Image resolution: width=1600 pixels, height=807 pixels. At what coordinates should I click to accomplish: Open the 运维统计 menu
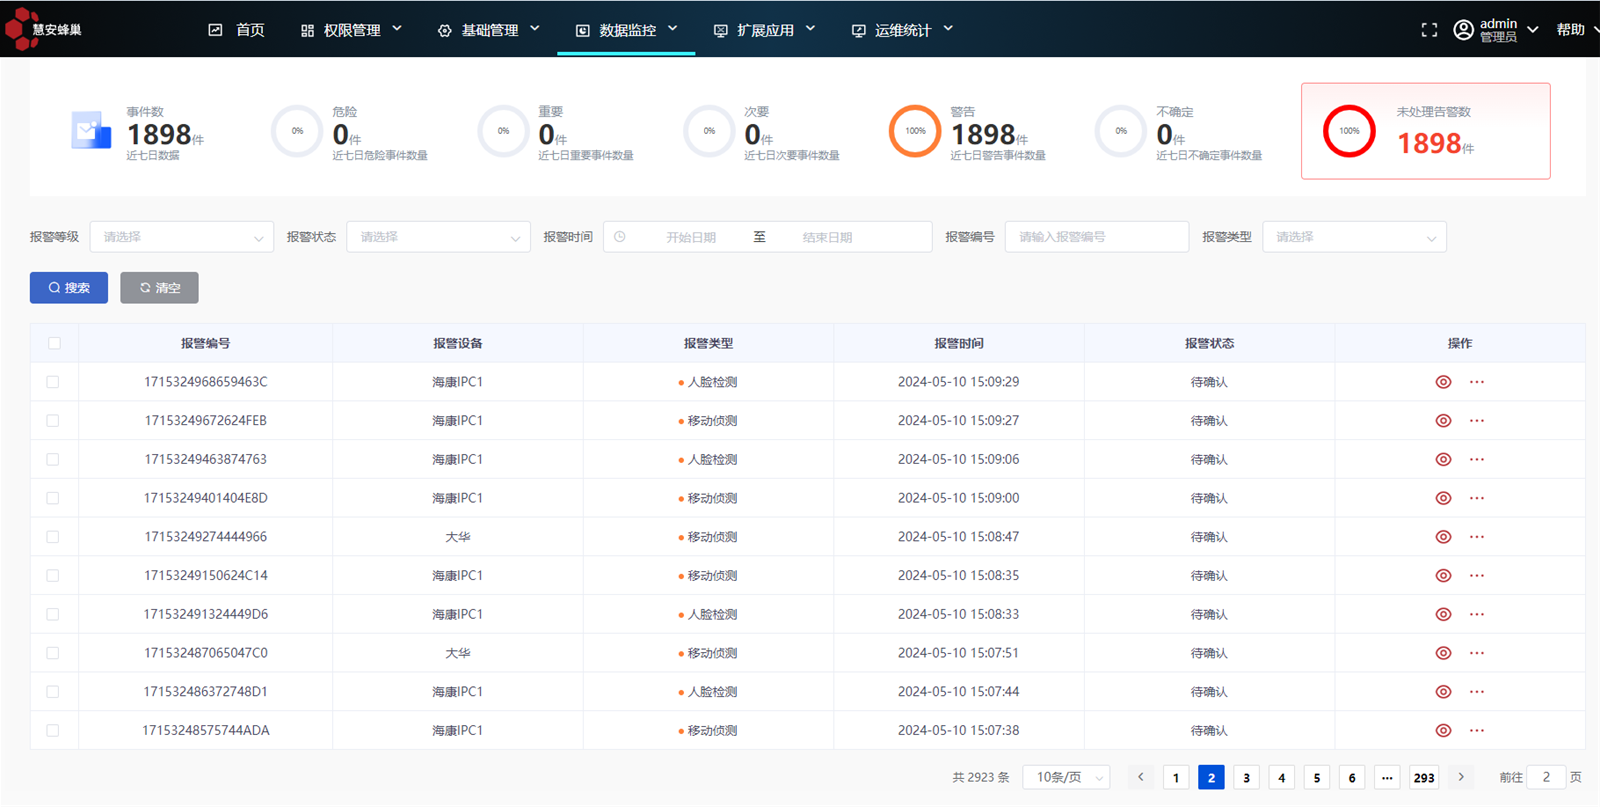click(x=902, y=30)
